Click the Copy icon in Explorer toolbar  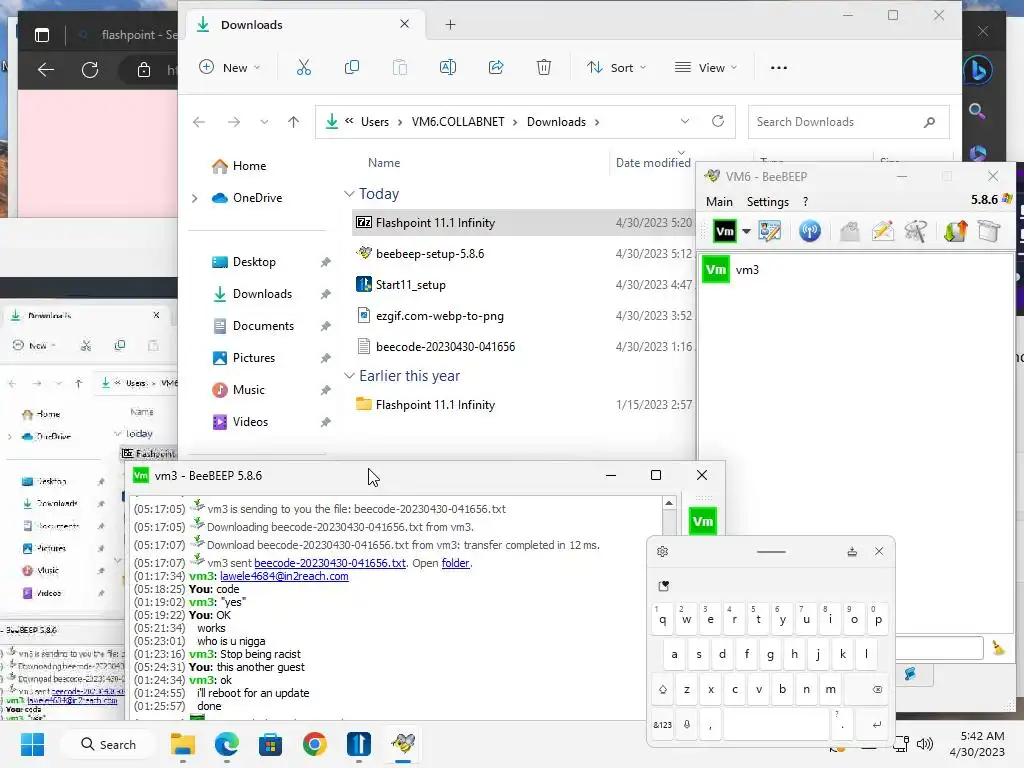pos(351,67)
